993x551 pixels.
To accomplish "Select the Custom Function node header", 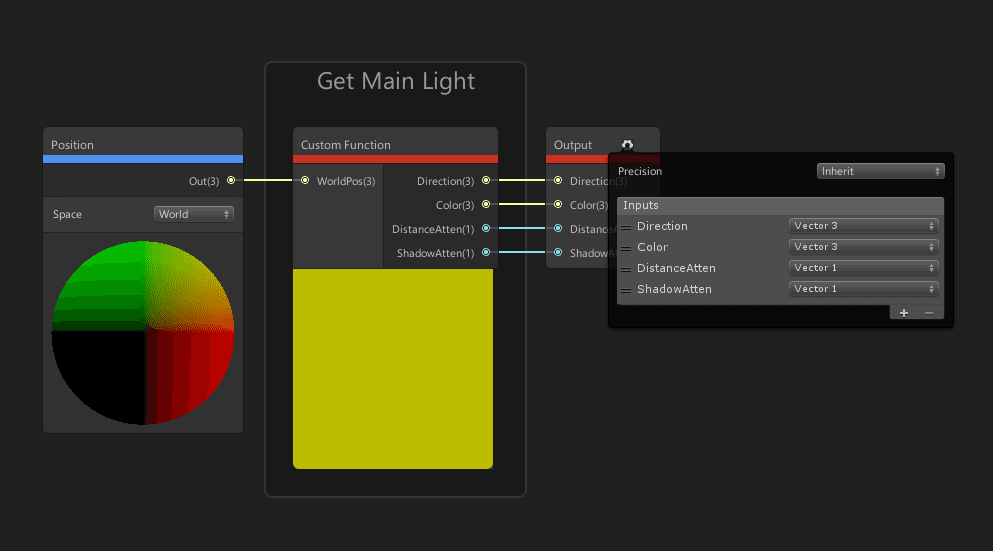I will [x=395, y=144].
